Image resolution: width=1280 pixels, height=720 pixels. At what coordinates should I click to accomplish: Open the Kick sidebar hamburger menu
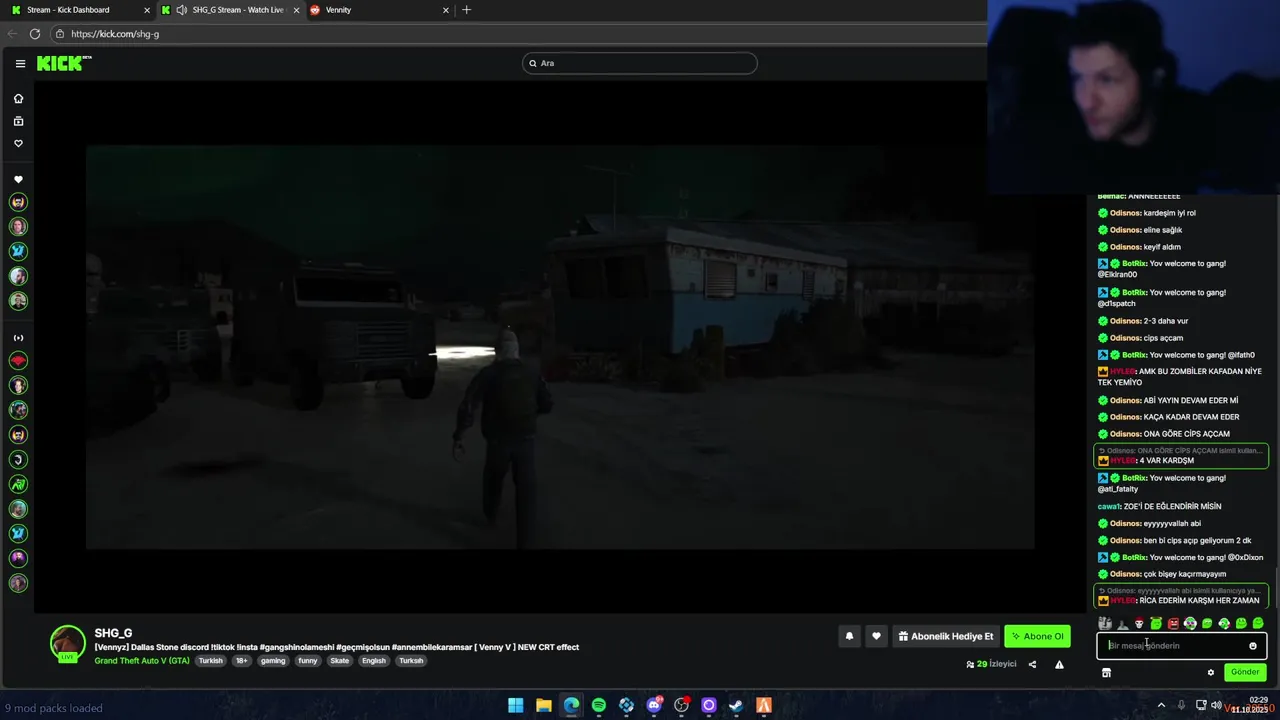(20, 64)
